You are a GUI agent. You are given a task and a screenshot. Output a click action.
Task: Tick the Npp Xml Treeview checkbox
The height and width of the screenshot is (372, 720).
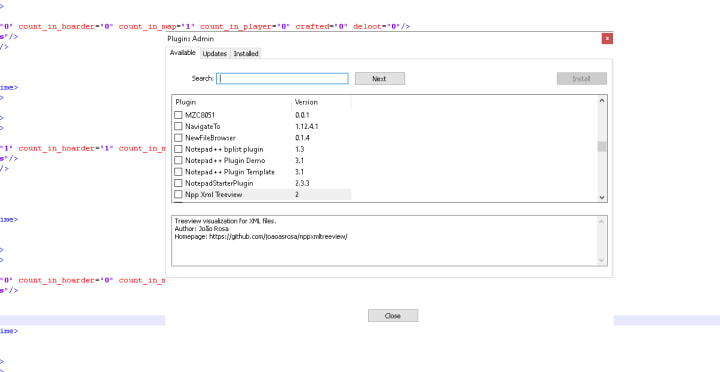click(178, 195)
